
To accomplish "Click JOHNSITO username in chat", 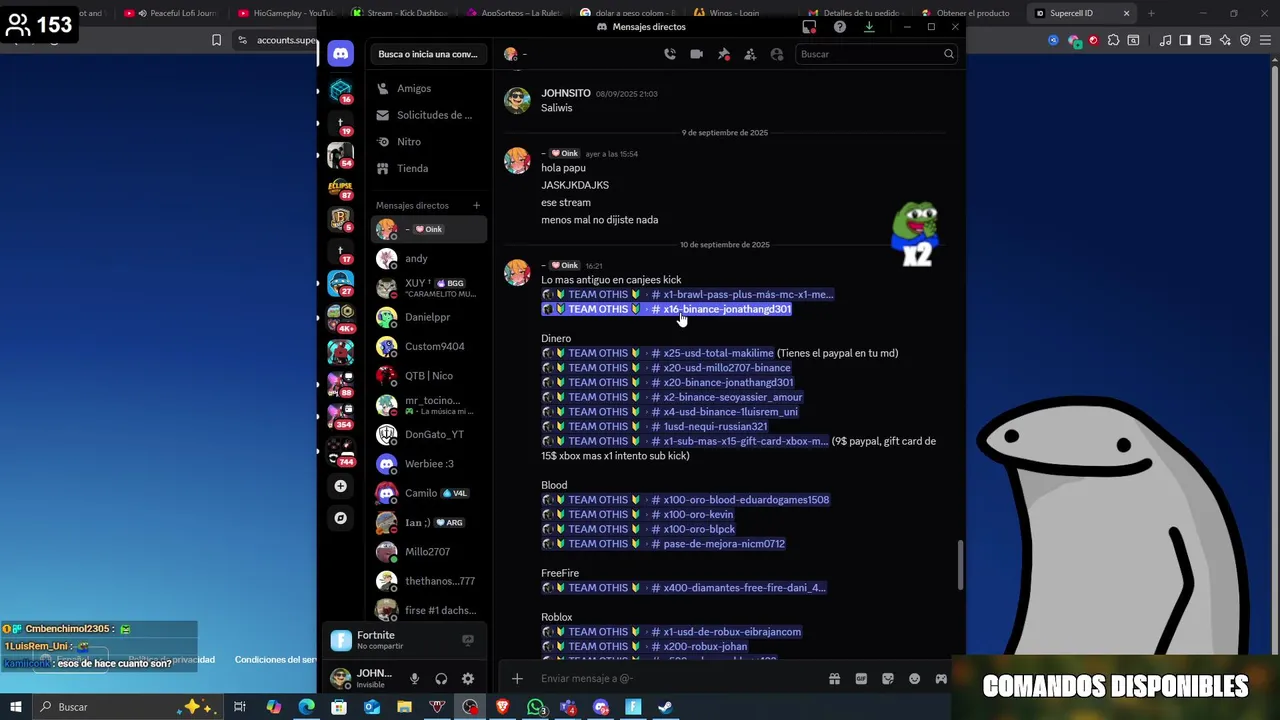I will coord(566,93).
